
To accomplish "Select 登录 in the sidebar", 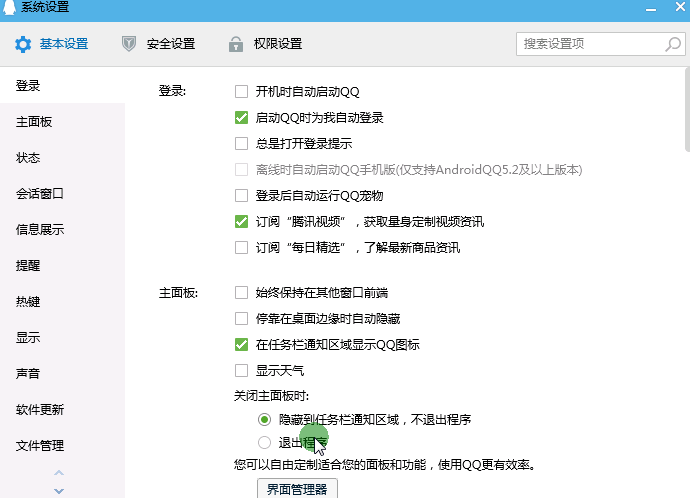I will [62, 85].
